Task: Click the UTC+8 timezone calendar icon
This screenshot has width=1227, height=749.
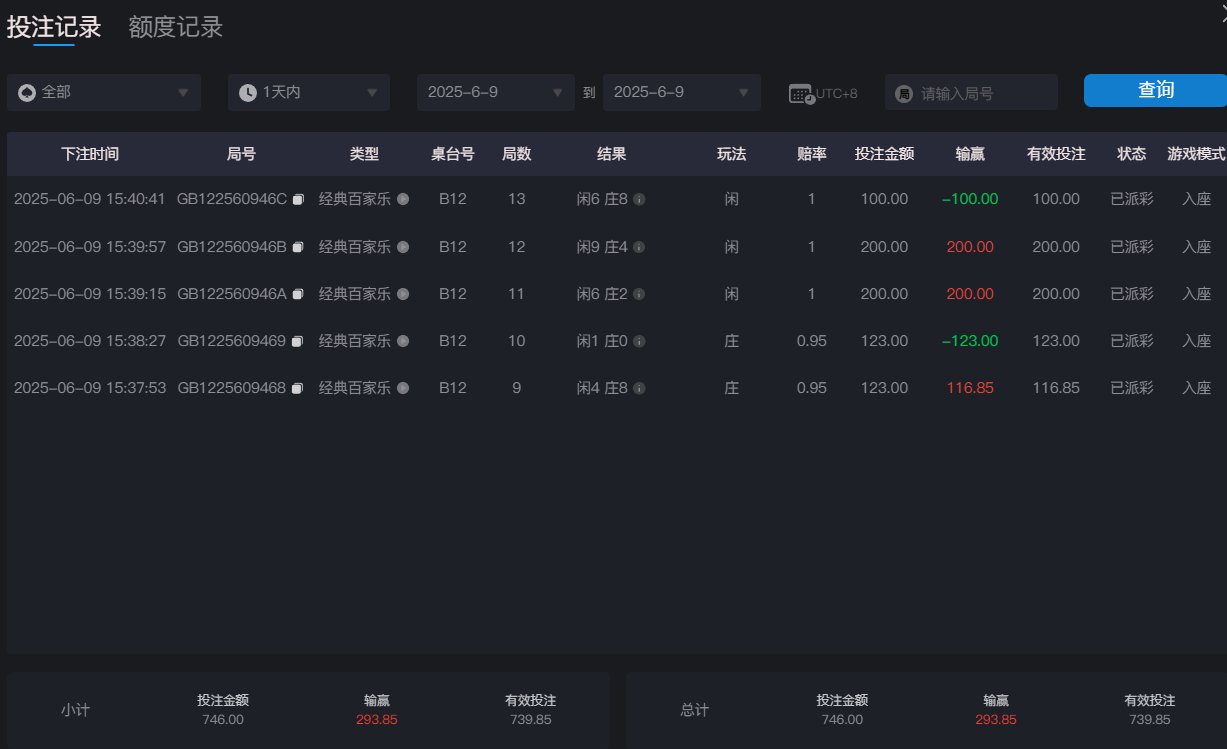Action: [x=801, y=94]
